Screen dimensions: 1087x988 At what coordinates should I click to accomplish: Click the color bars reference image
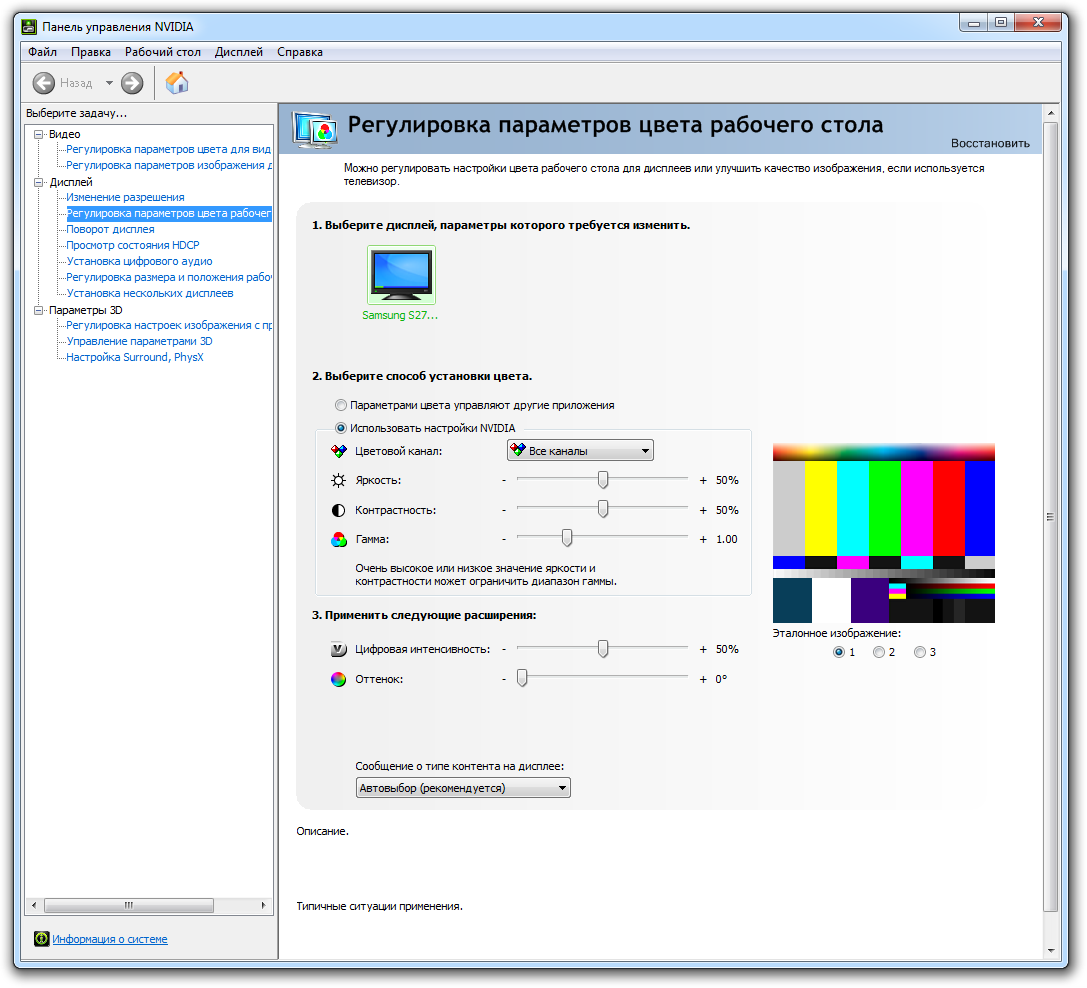point(884,533)
